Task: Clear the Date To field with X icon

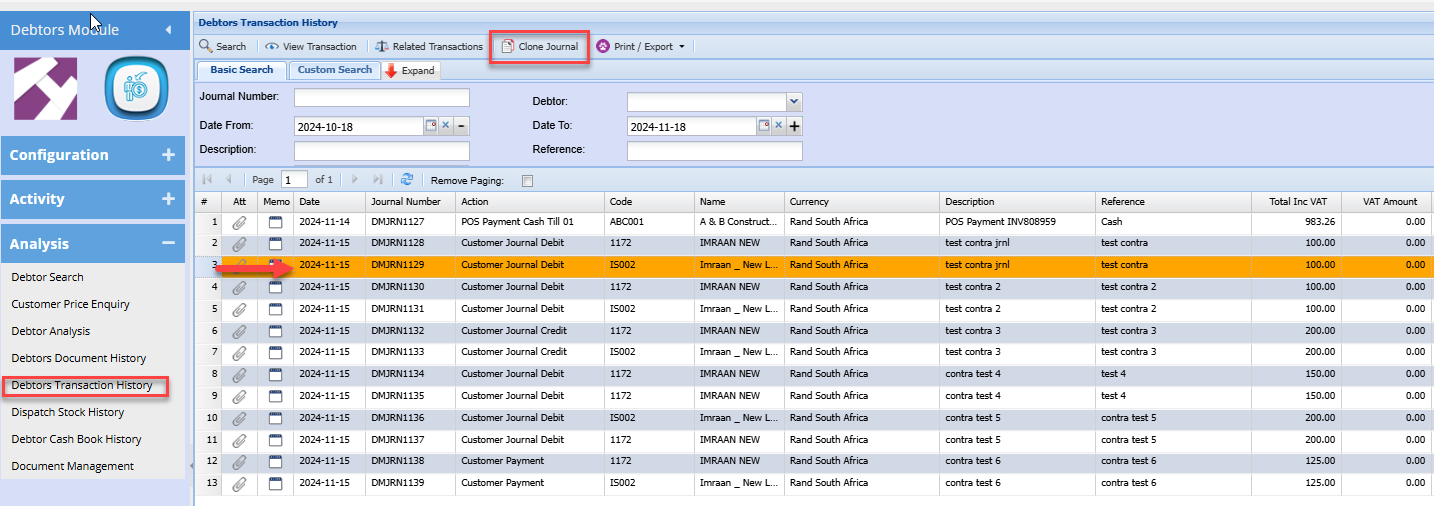Action: click(x=778, y=126)
